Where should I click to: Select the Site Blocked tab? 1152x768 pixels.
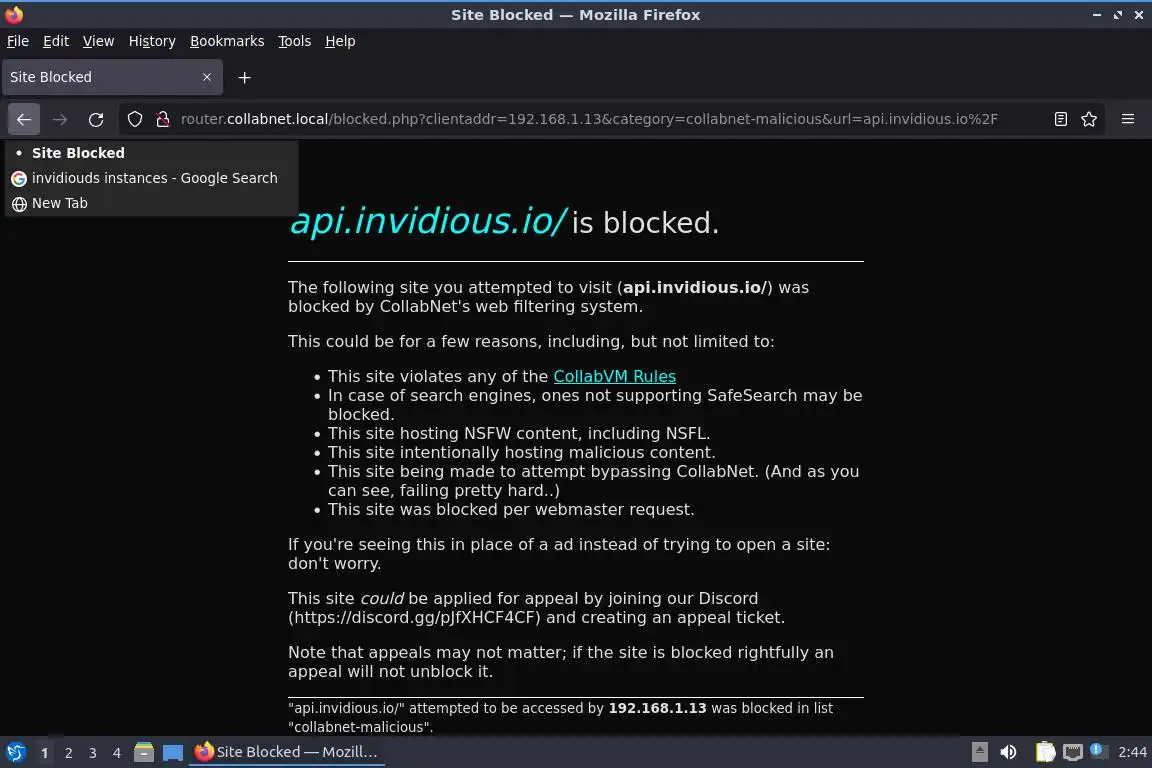coord(112,77)
